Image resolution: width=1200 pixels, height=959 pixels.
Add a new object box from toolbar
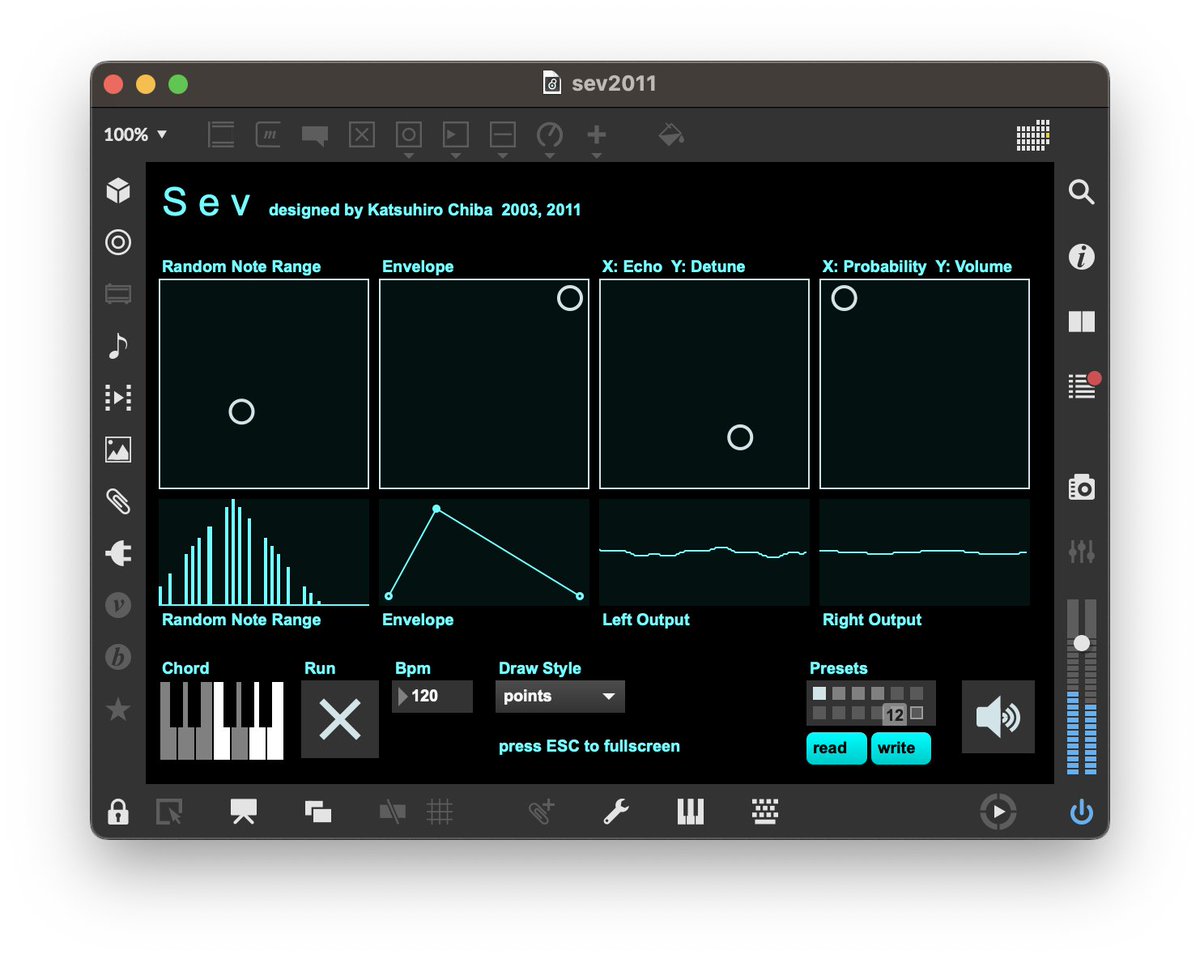pos(221,135)
